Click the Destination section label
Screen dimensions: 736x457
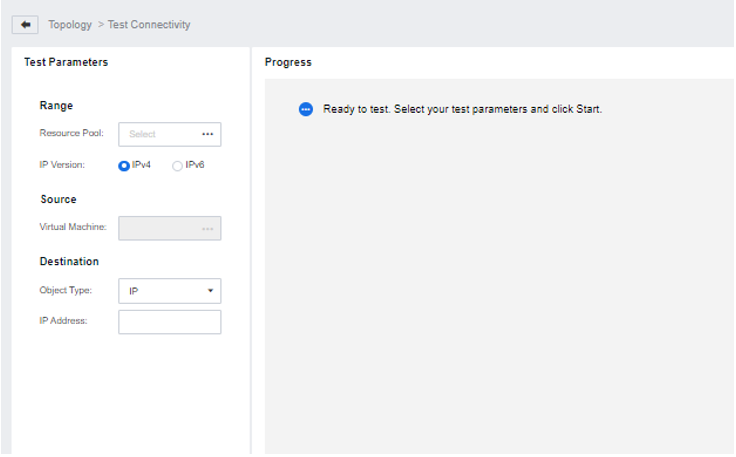tap(69, 261)
